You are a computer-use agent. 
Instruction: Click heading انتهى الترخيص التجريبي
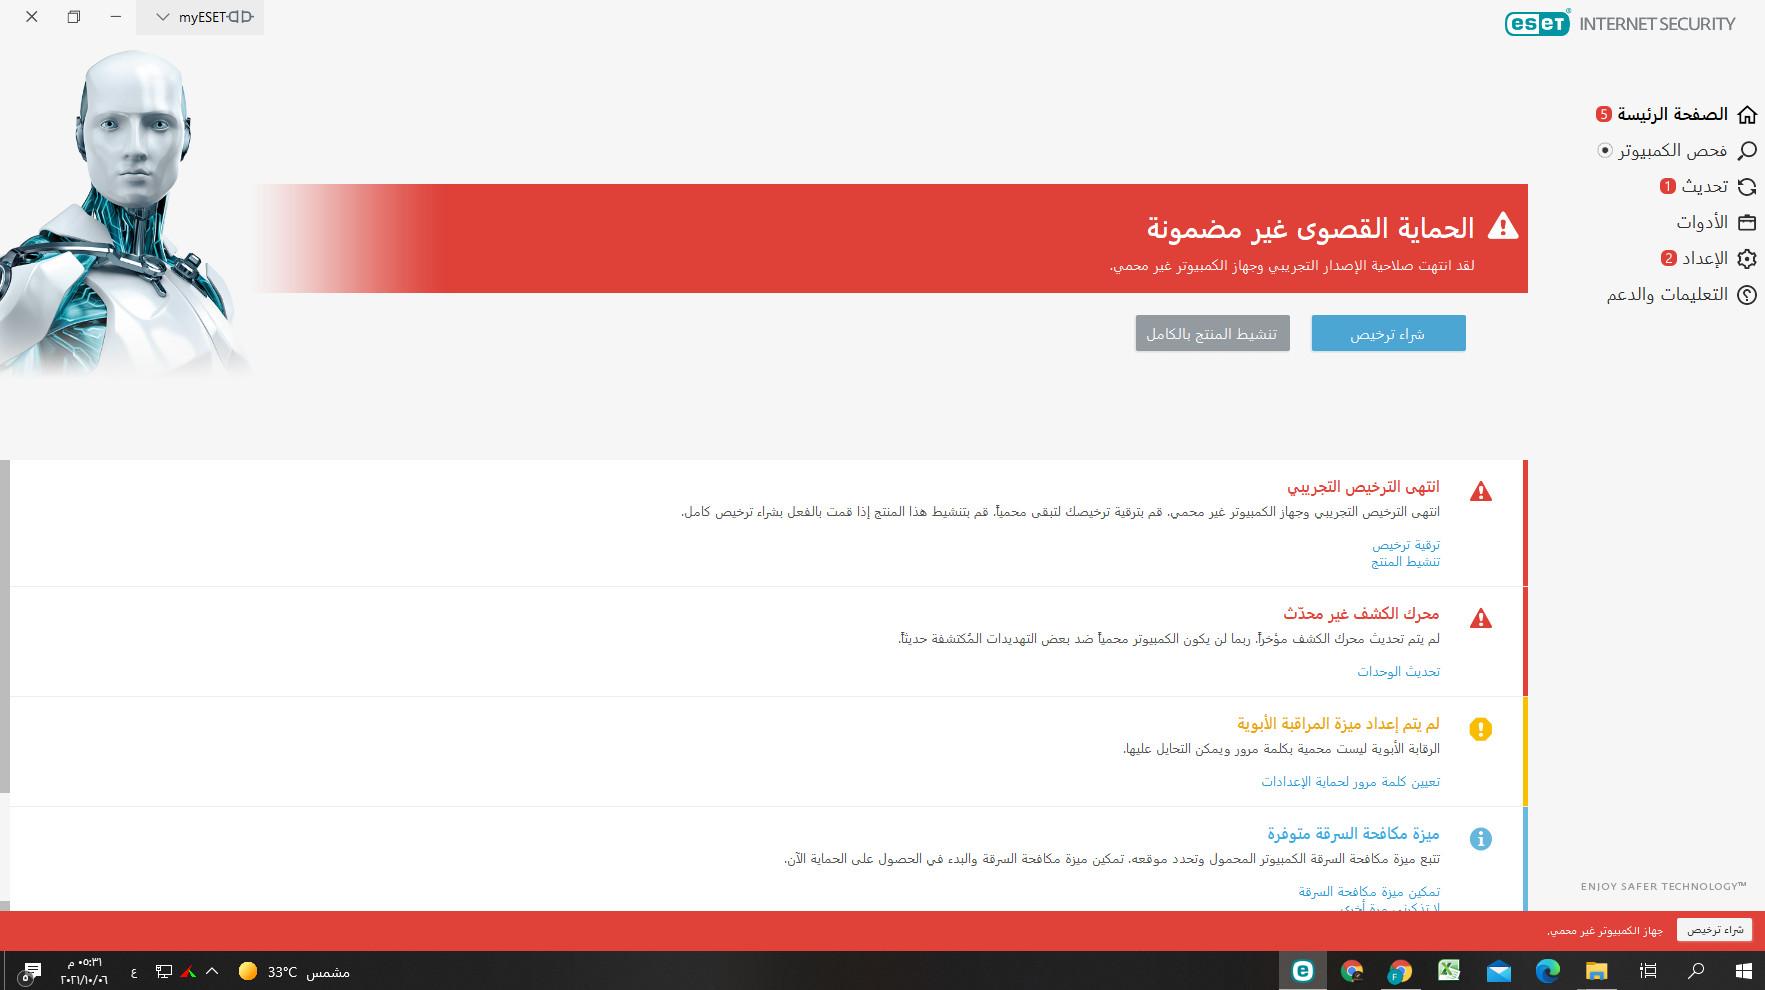(x=1363, y=487)
